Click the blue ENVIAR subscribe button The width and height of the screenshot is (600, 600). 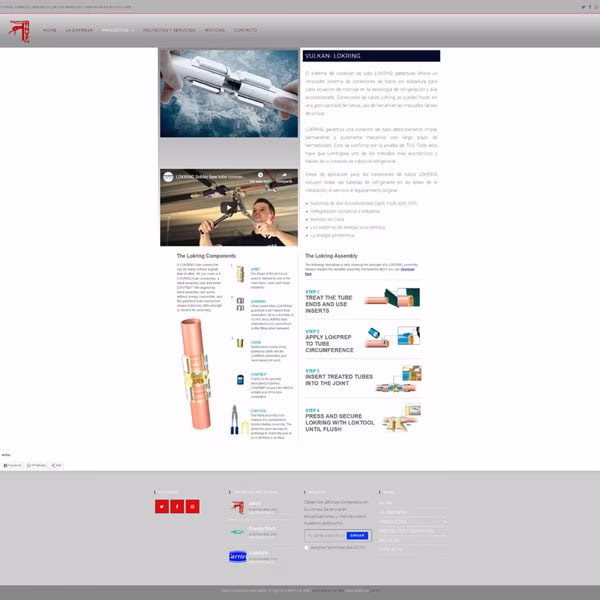(x=357, y=535)
